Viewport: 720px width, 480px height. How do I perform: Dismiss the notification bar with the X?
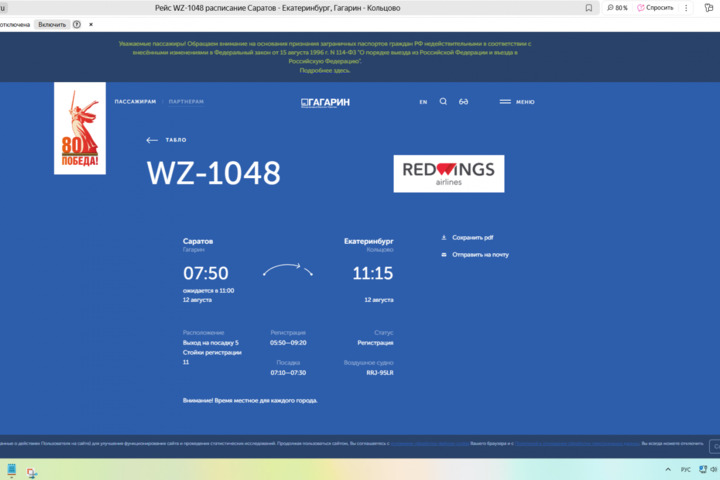tap(91, 24)
